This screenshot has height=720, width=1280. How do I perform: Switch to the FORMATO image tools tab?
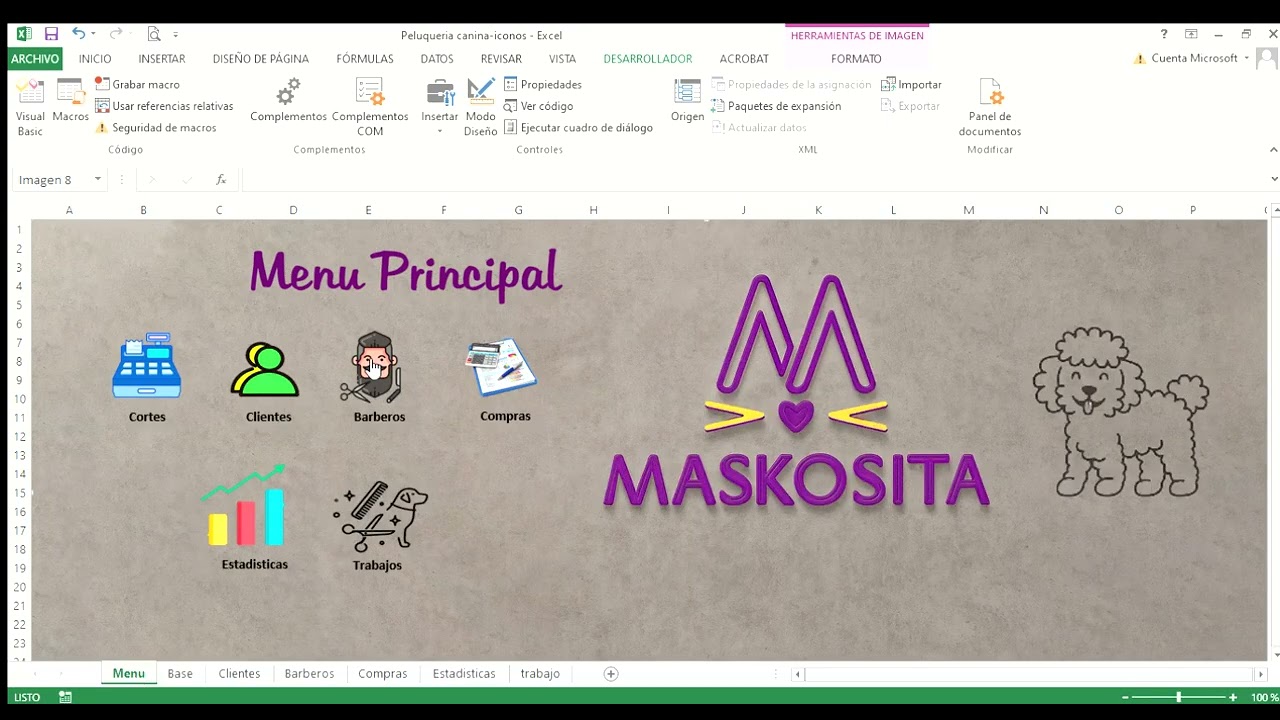[x=856, y=59]
